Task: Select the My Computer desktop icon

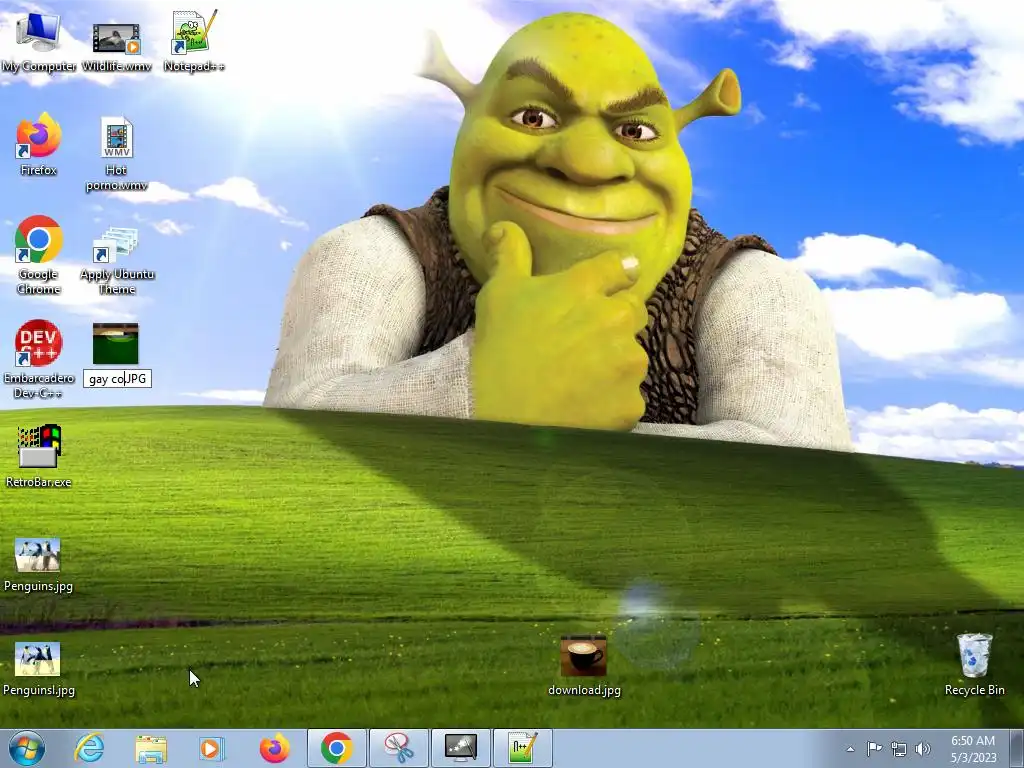Action: point(39,41)
